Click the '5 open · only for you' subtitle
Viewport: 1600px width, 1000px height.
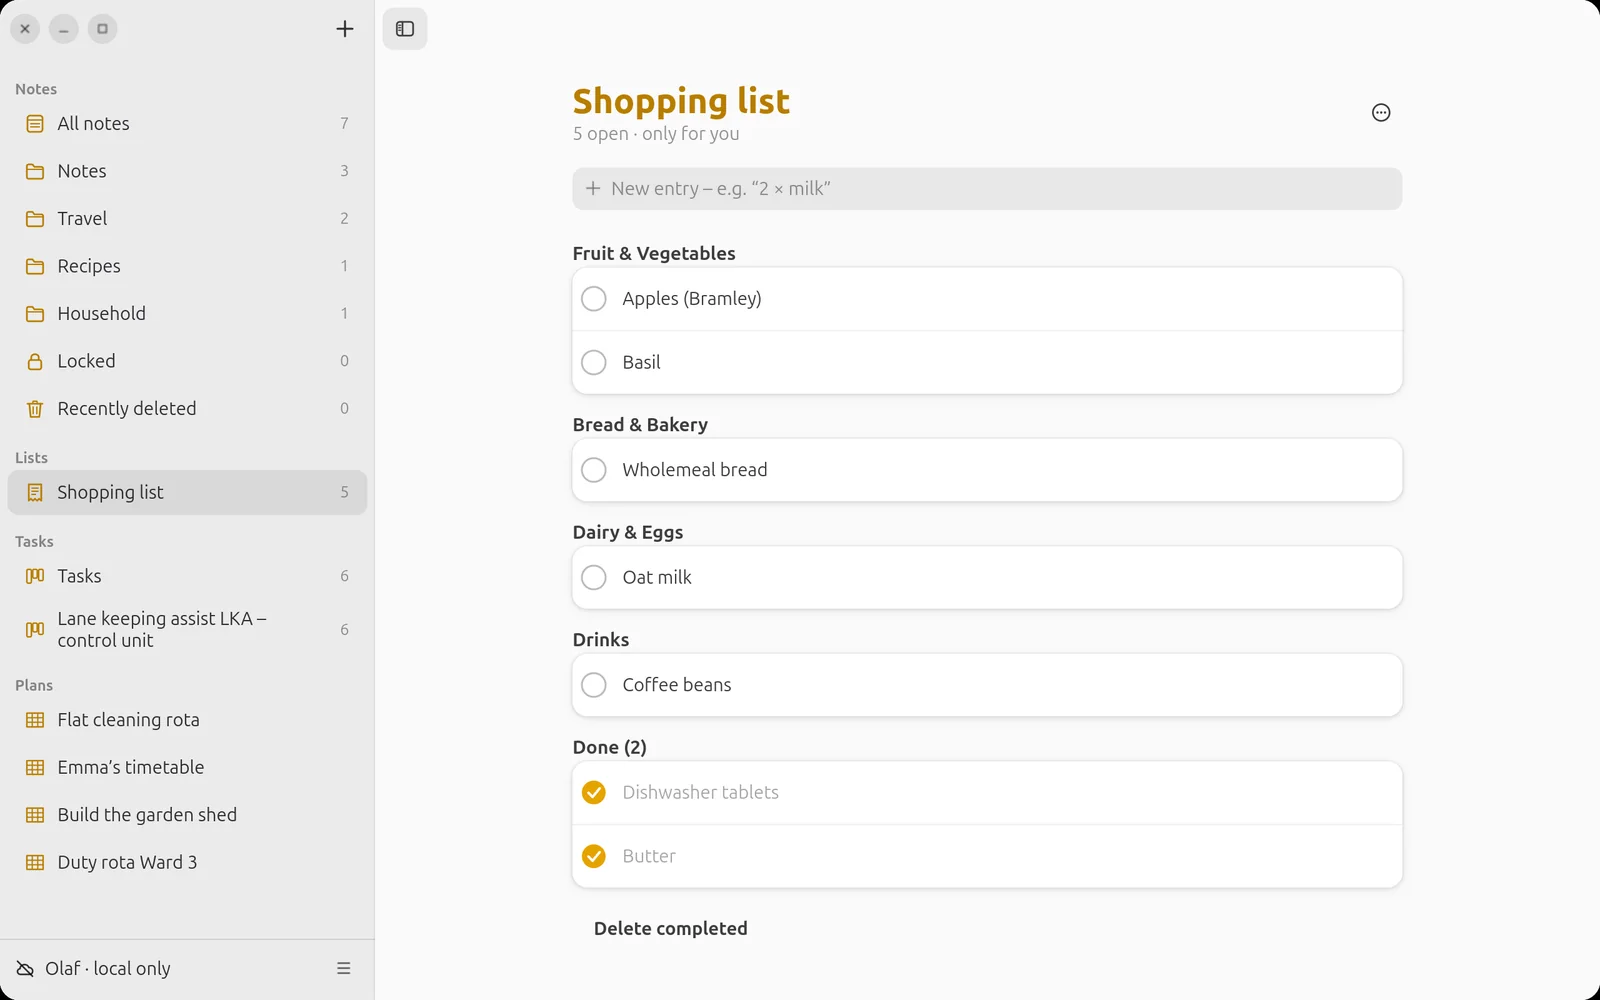point(656,134)
